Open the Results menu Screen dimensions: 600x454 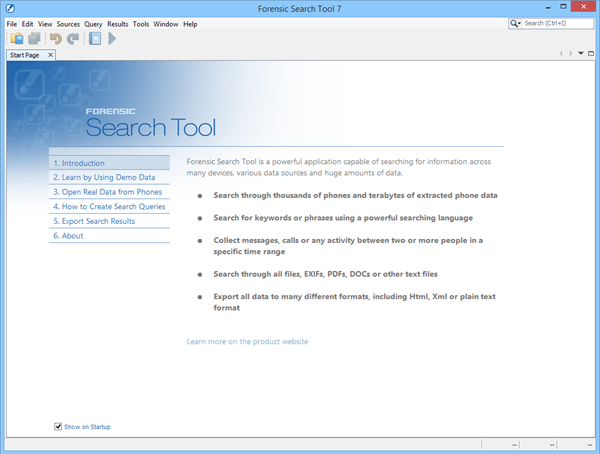[x=120, y=23]
